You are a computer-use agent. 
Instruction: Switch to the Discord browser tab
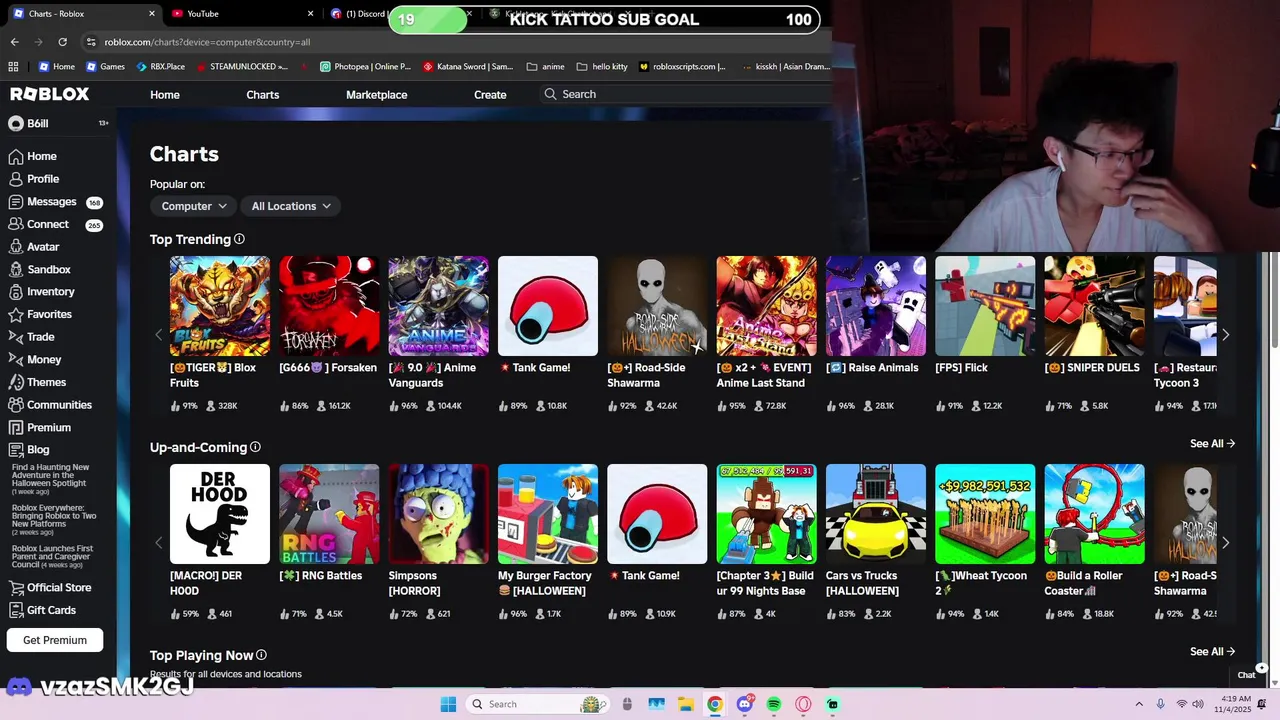[360, 14]
